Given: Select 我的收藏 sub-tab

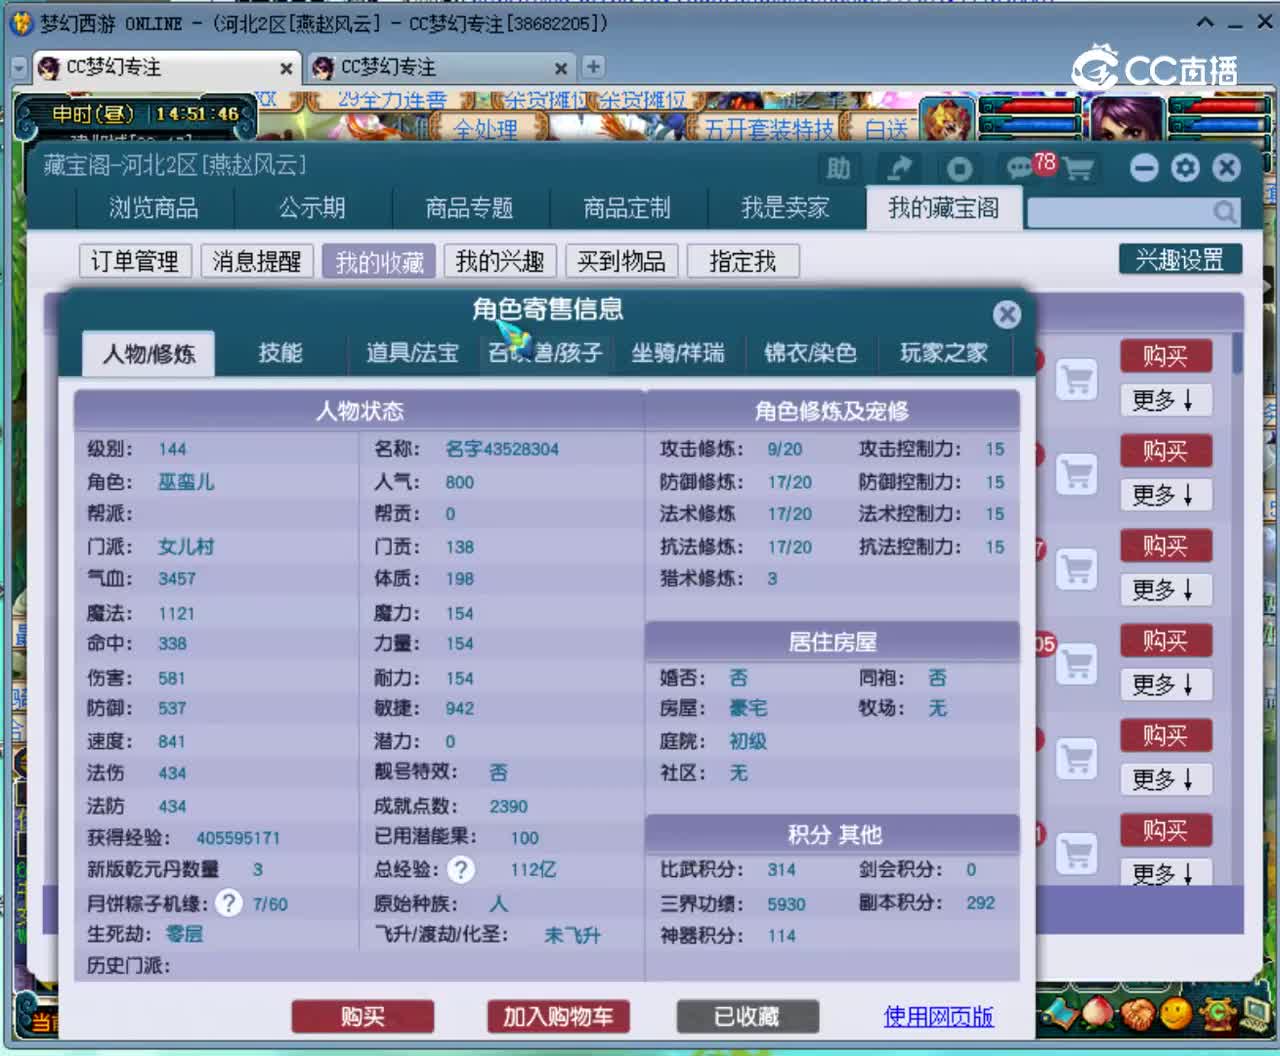Looking at the screenshot, I should [379, 261].
